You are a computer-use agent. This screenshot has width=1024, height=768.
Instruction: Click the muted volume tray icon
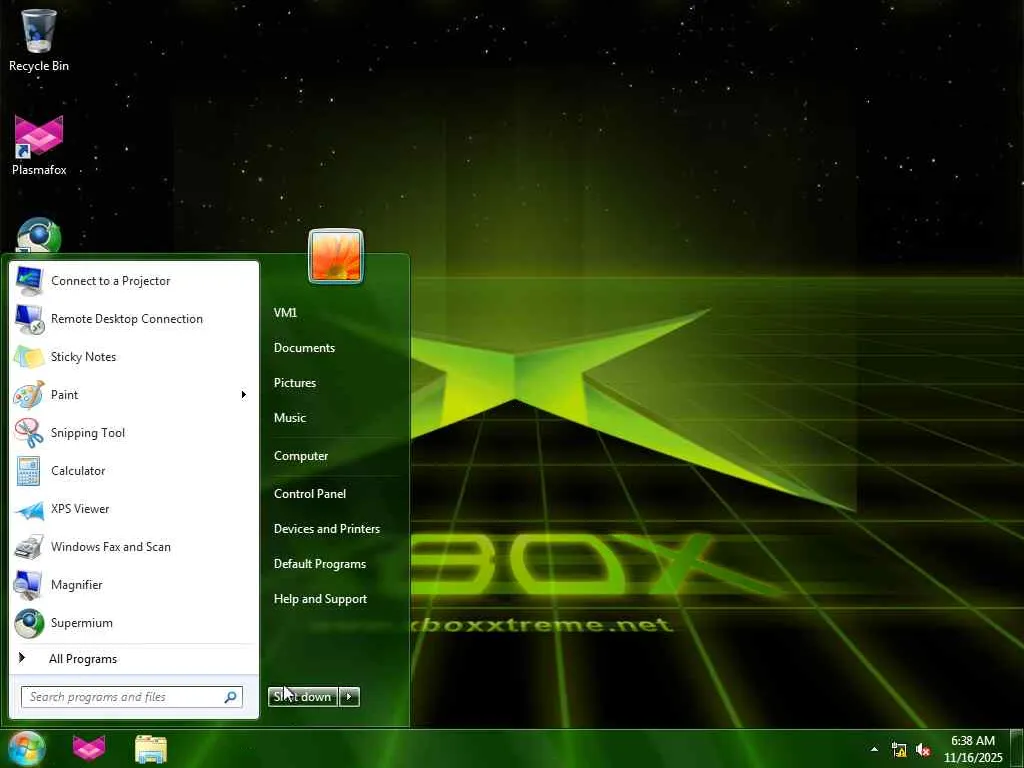[923, 750]
